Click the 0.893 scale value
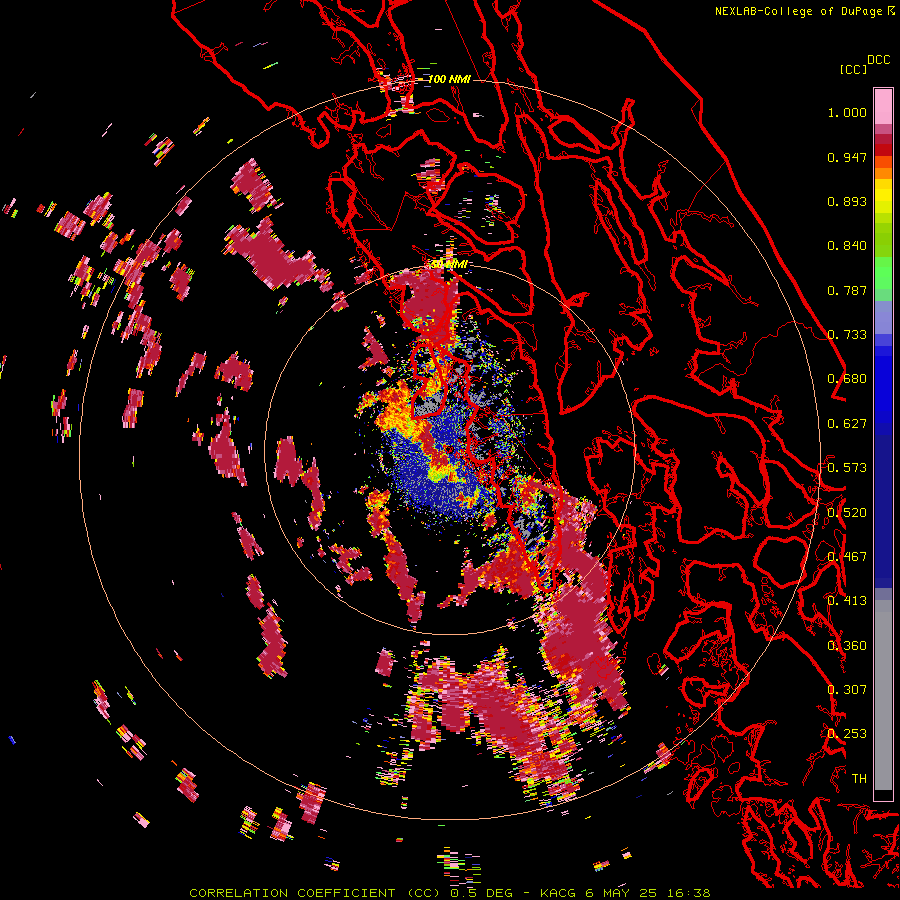 tap(847, 201)
